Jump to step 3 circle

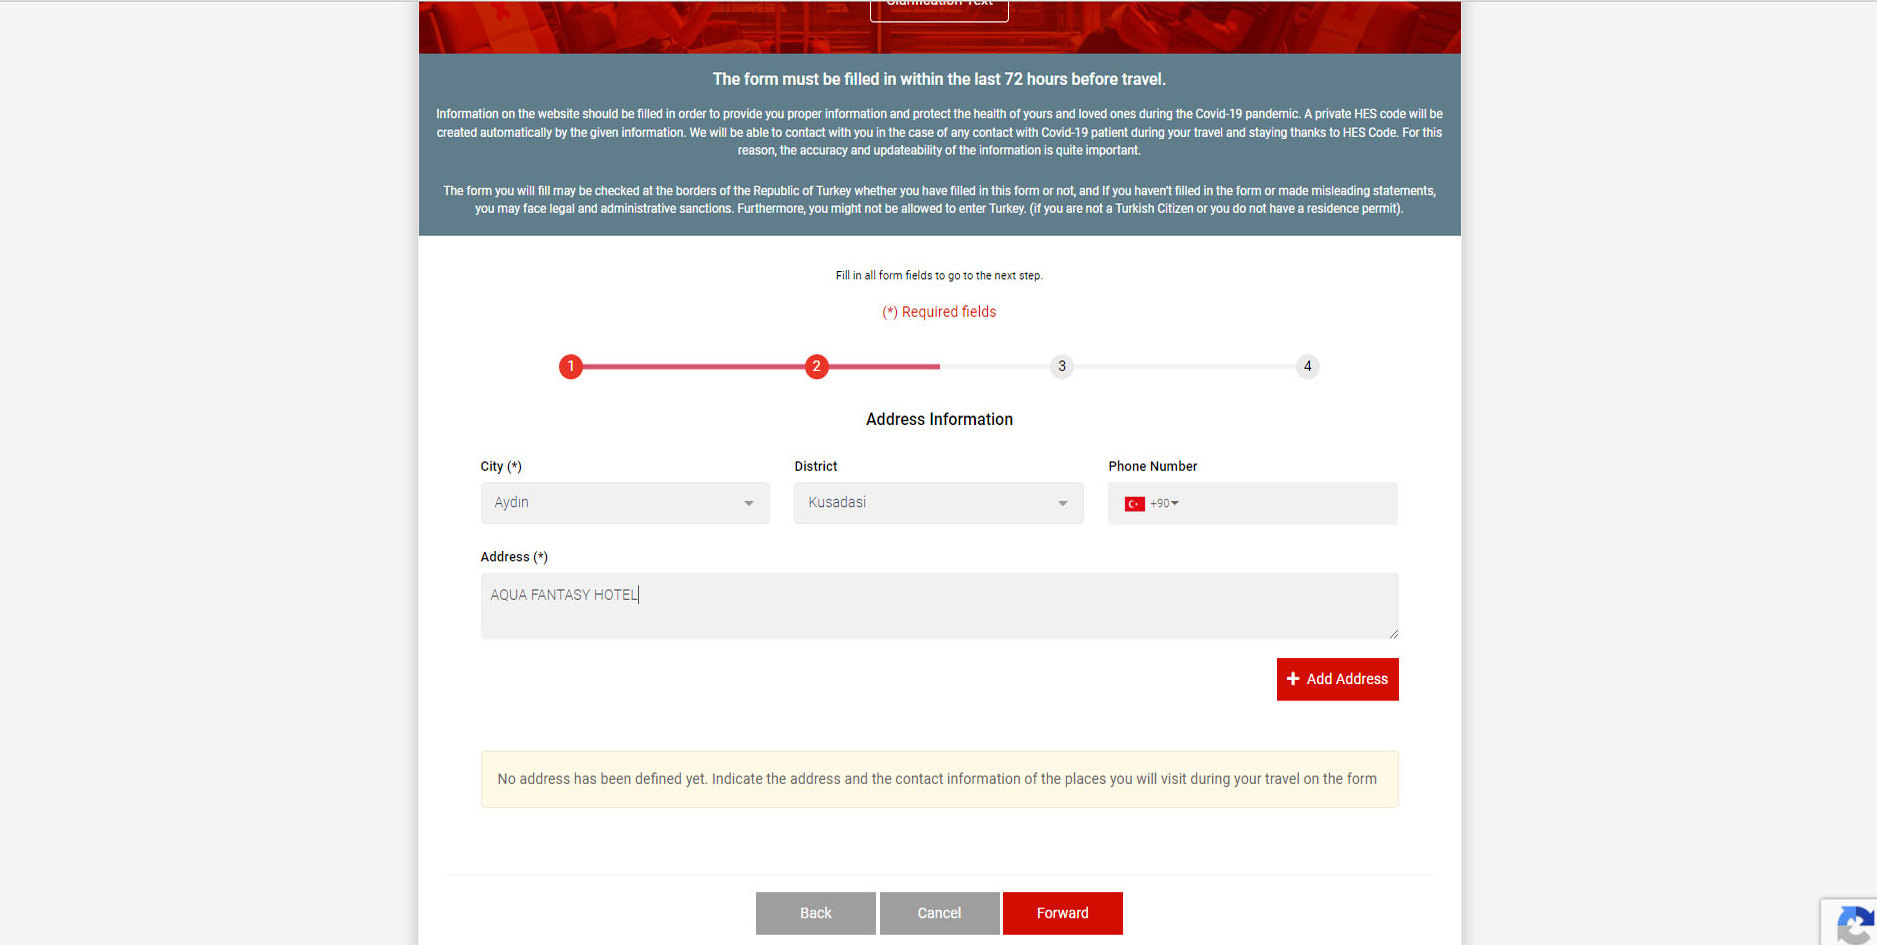(1061, 367)
